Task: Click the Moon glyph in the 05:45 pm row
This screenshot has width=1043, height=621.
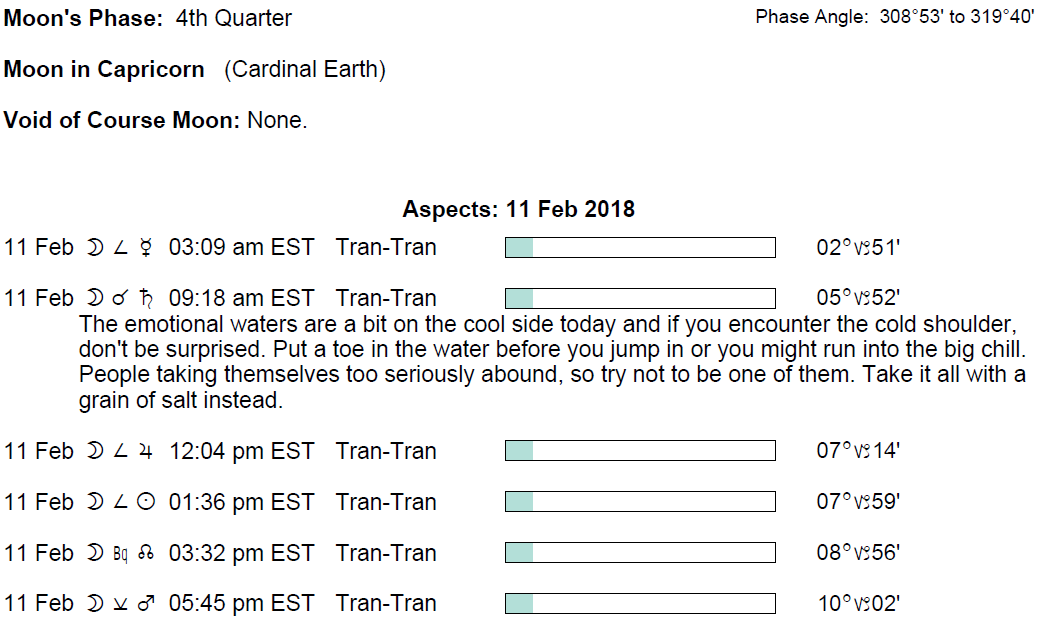Action: [x=94, y=604]
